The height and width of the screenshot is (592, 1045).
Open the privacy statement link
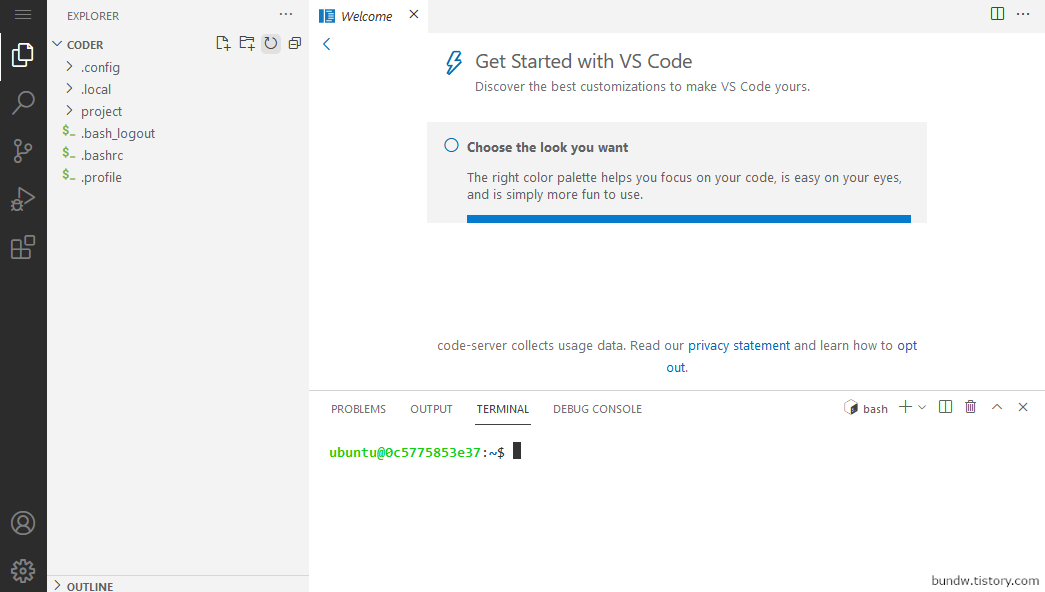[x=738, y=345]
